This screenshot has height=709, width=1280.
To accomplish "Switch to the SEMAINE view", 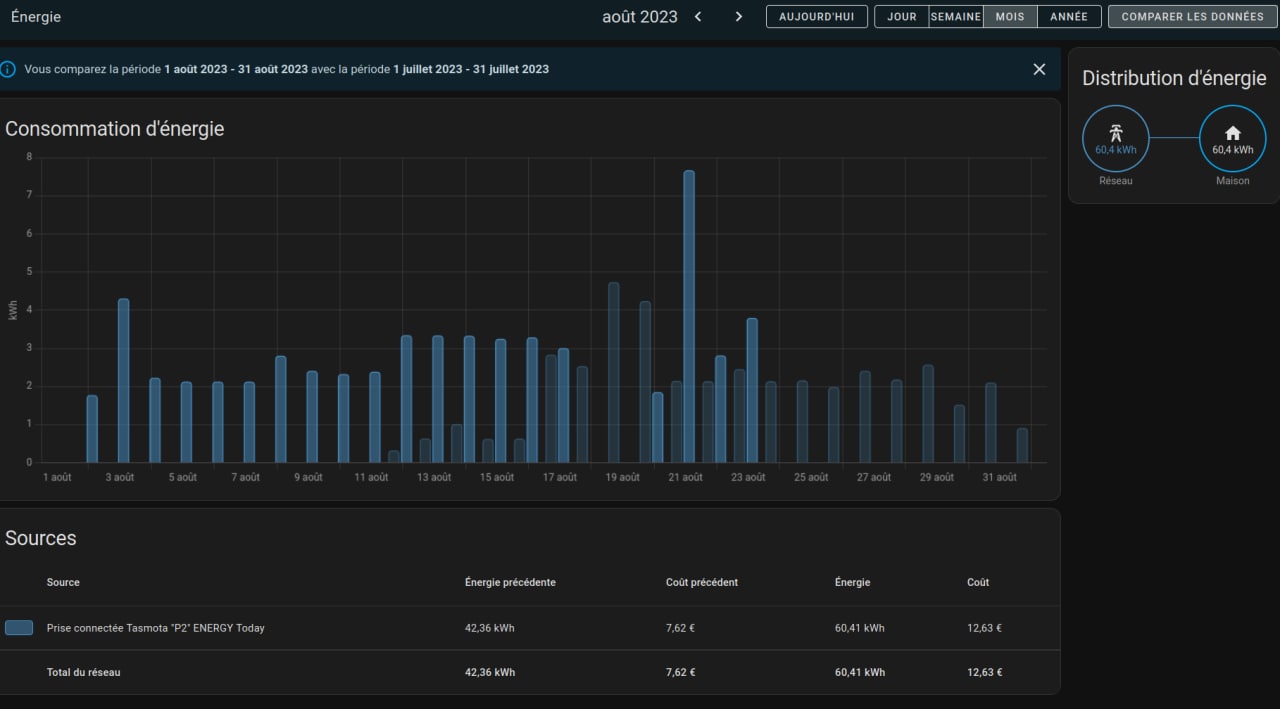I will coord(955,17).
